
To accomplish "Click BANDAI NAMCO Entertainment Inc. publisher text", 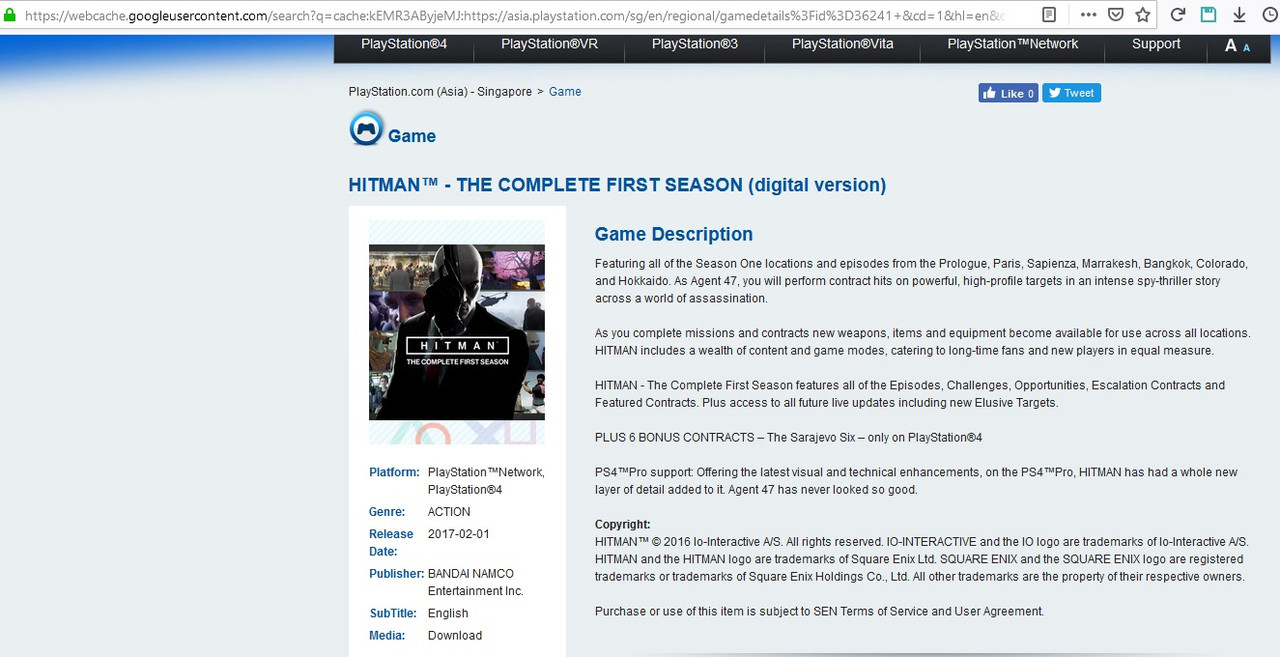I will pyautogui.click(x=476, y=582).
